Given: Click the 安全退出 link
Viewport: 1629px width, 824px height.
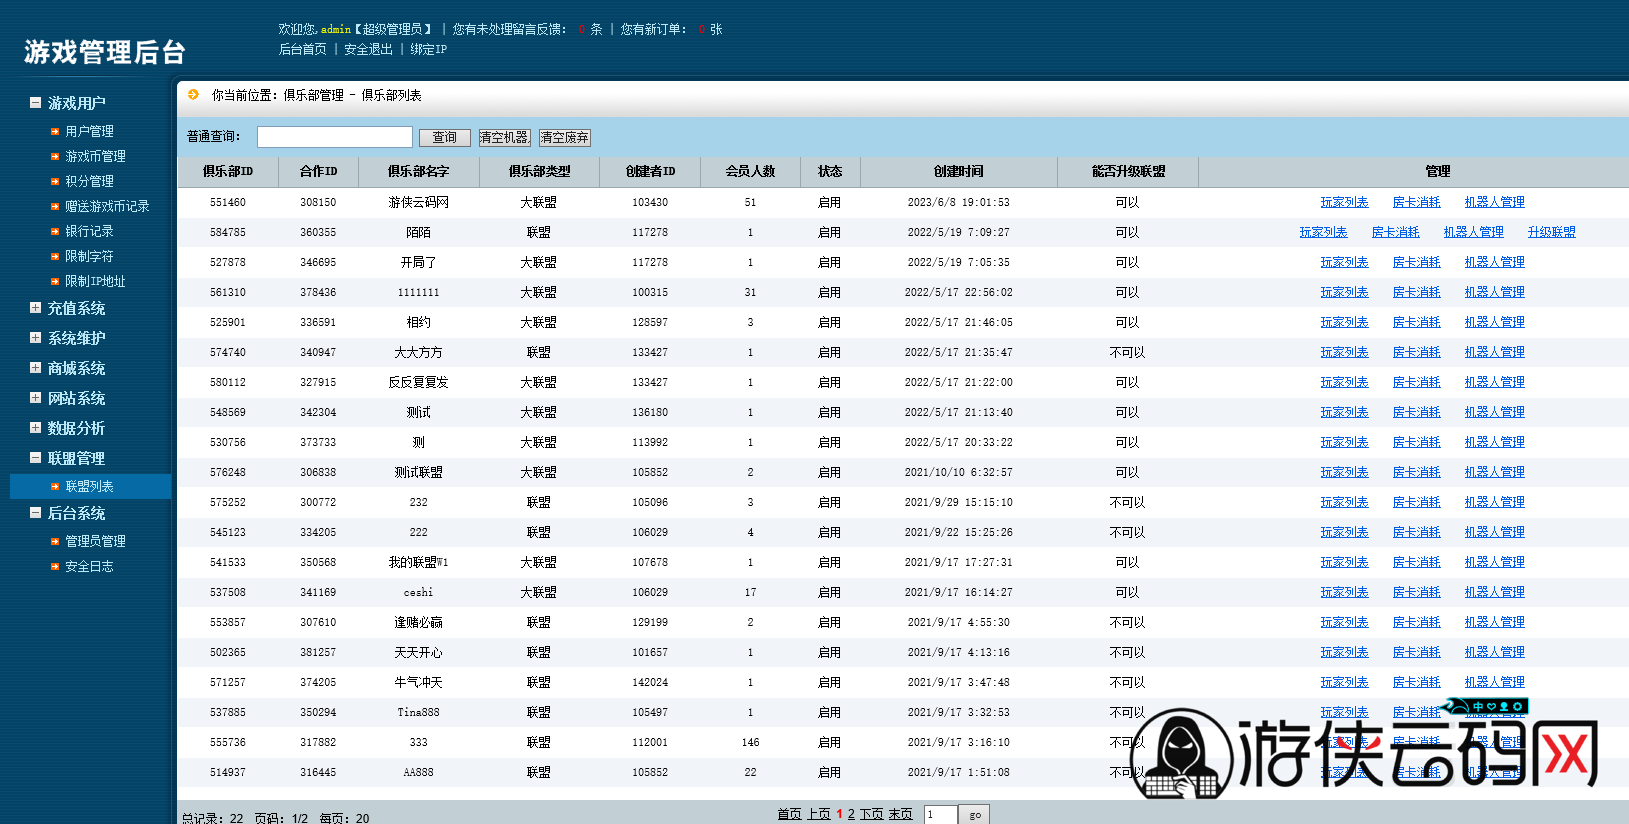Looking at the screenshot, I should (x=368, y=49).
